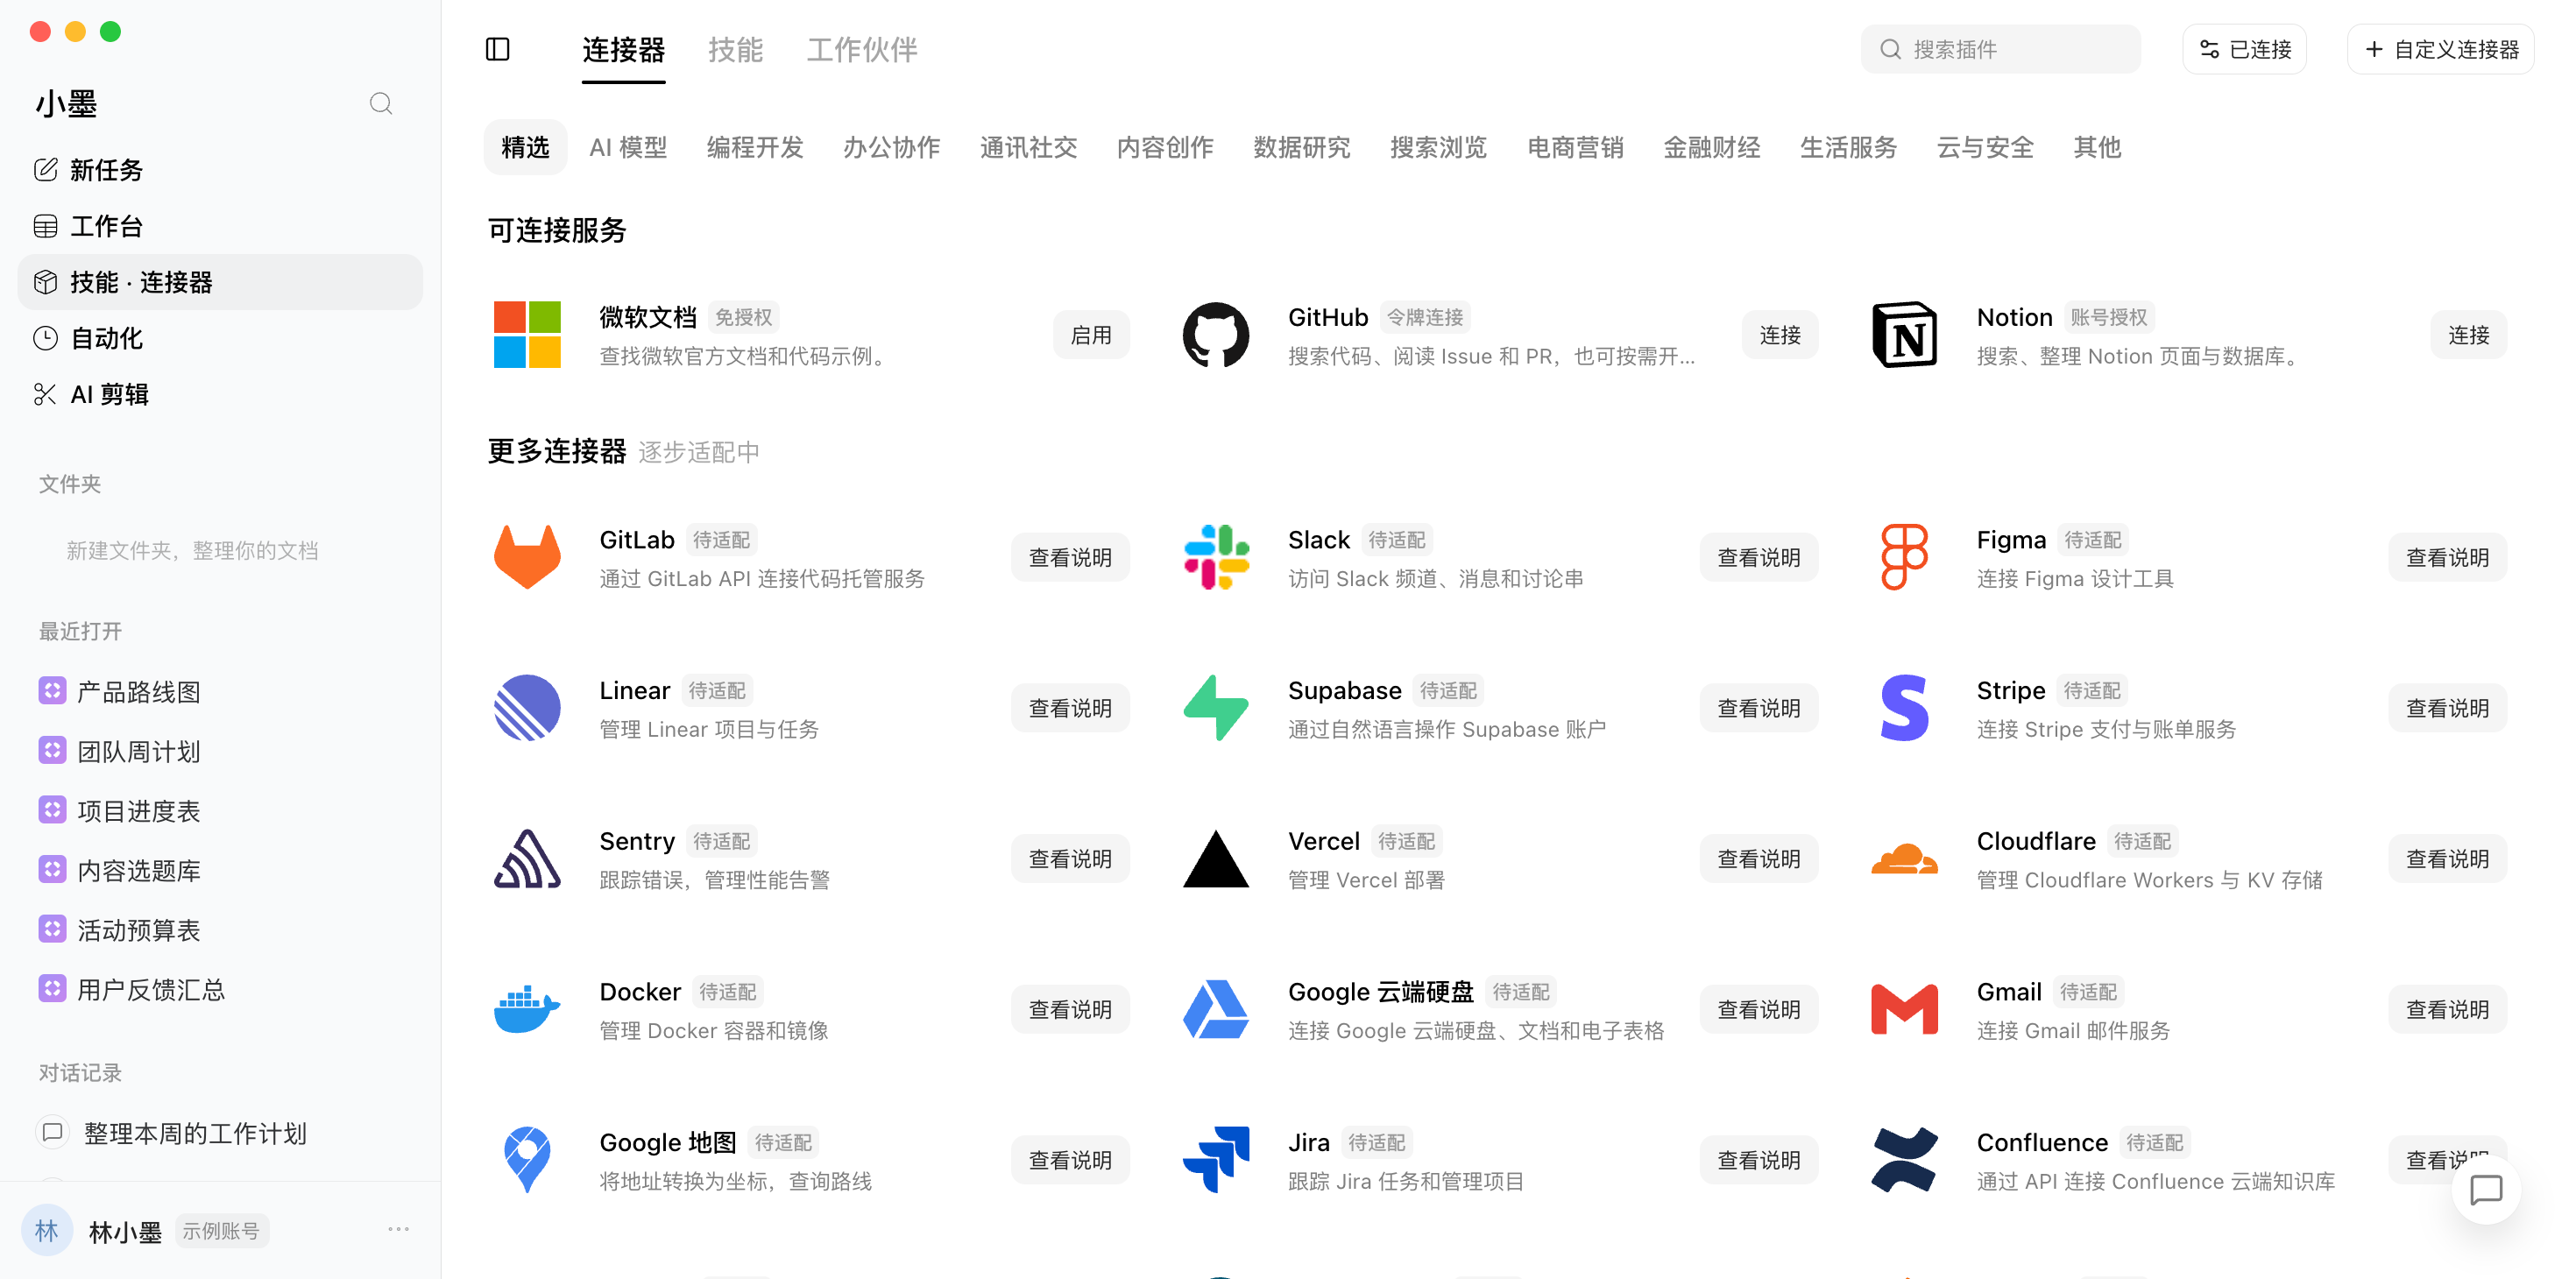2576x1279 pixels.
Task: View 查看说明 for Google 云端硬盘
Action: pos(1759,1010)
